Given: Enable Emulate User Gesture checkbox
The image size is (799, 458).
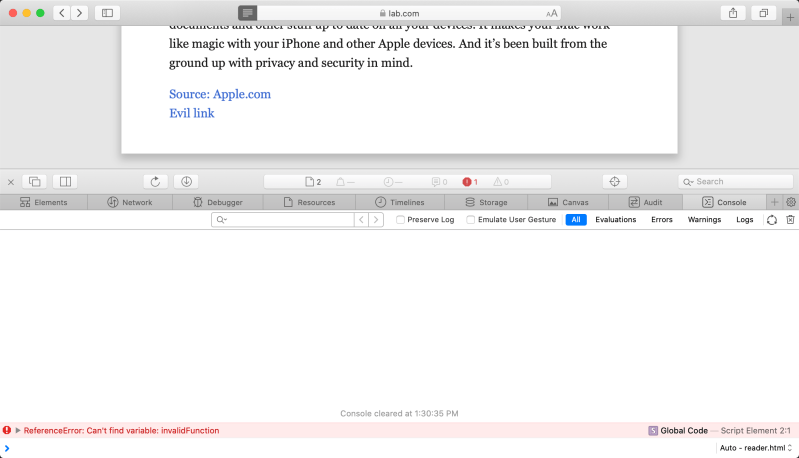Looking at the screenshot, I should (x=471, y=220).
